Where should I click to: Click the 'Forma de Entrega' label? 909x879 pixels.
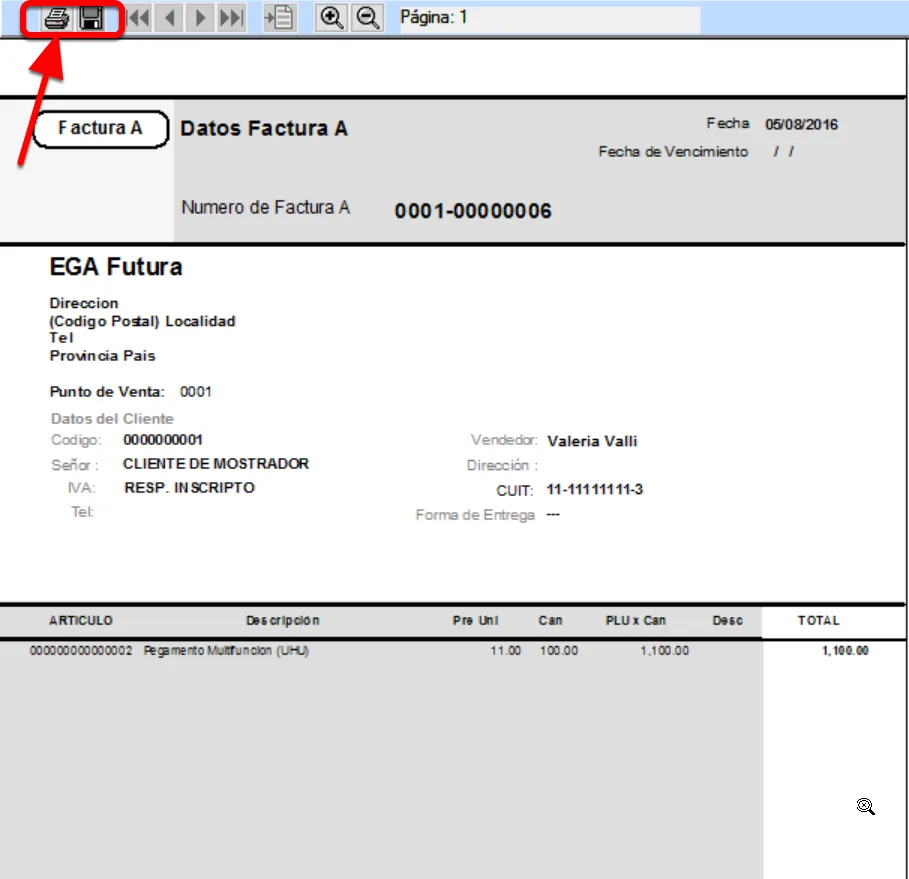click(475, 515)
